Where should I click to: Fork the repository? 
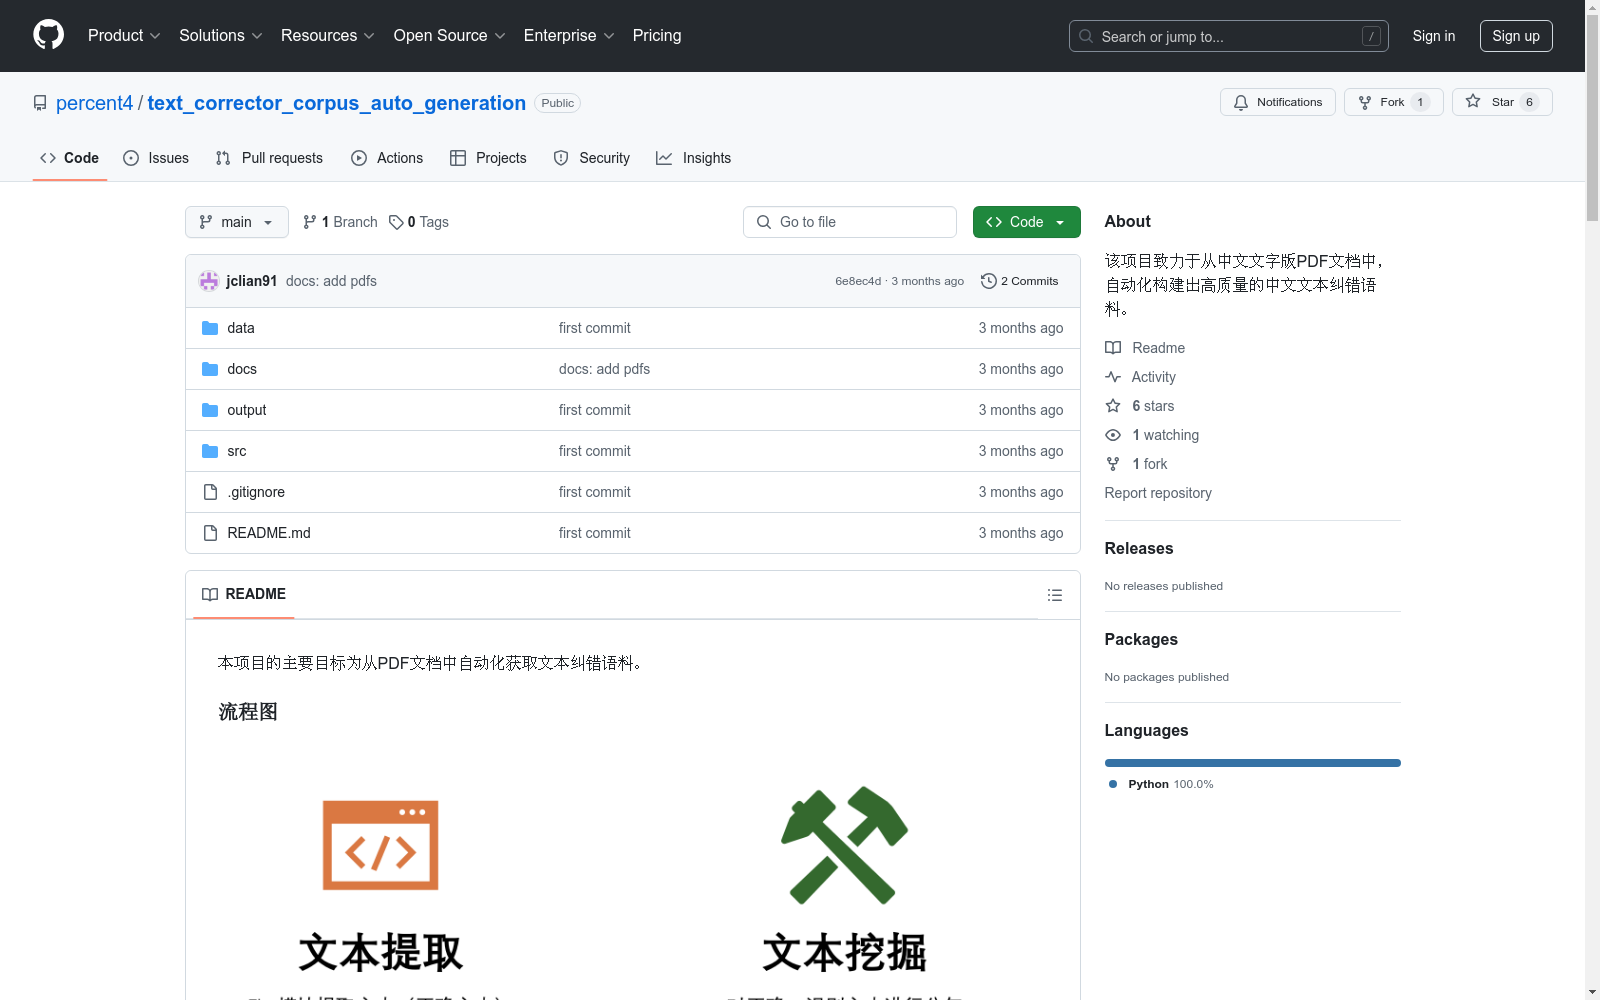pos(1393,102)
